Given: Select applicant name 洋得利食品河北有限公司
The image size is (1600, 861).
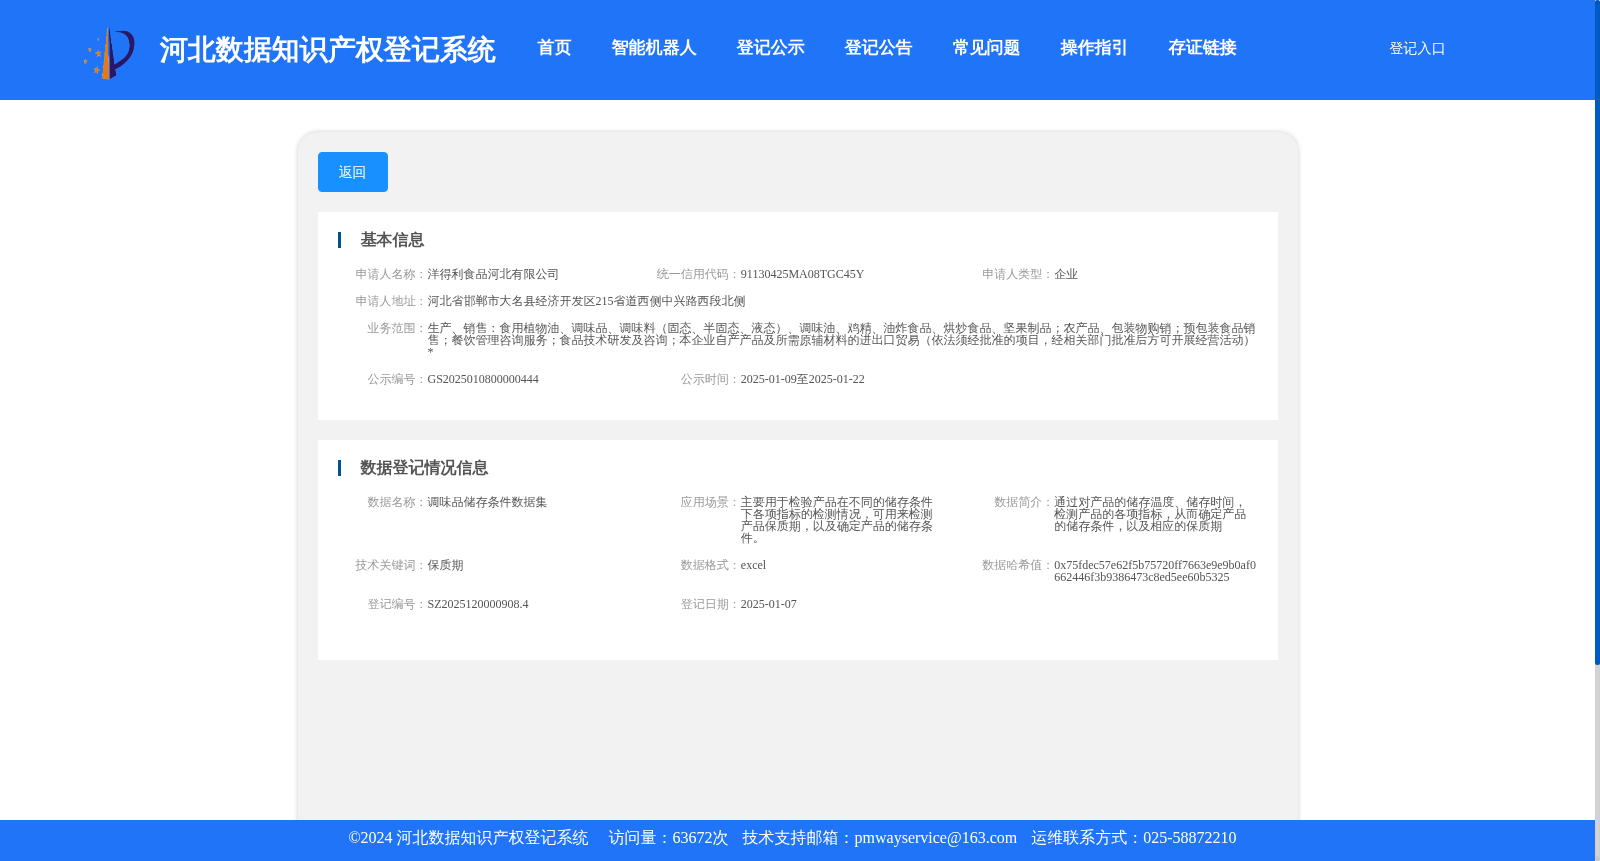Looking at the screenshot, I should click(493, 274).
